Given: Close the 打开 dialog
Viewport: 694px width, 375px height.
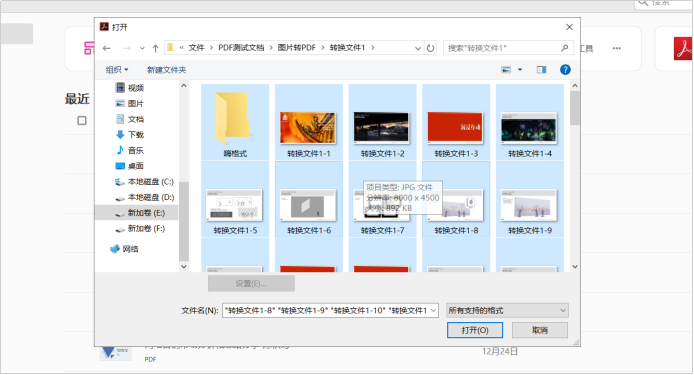Looking at the screenshot, I should click(x=569, y=27).
